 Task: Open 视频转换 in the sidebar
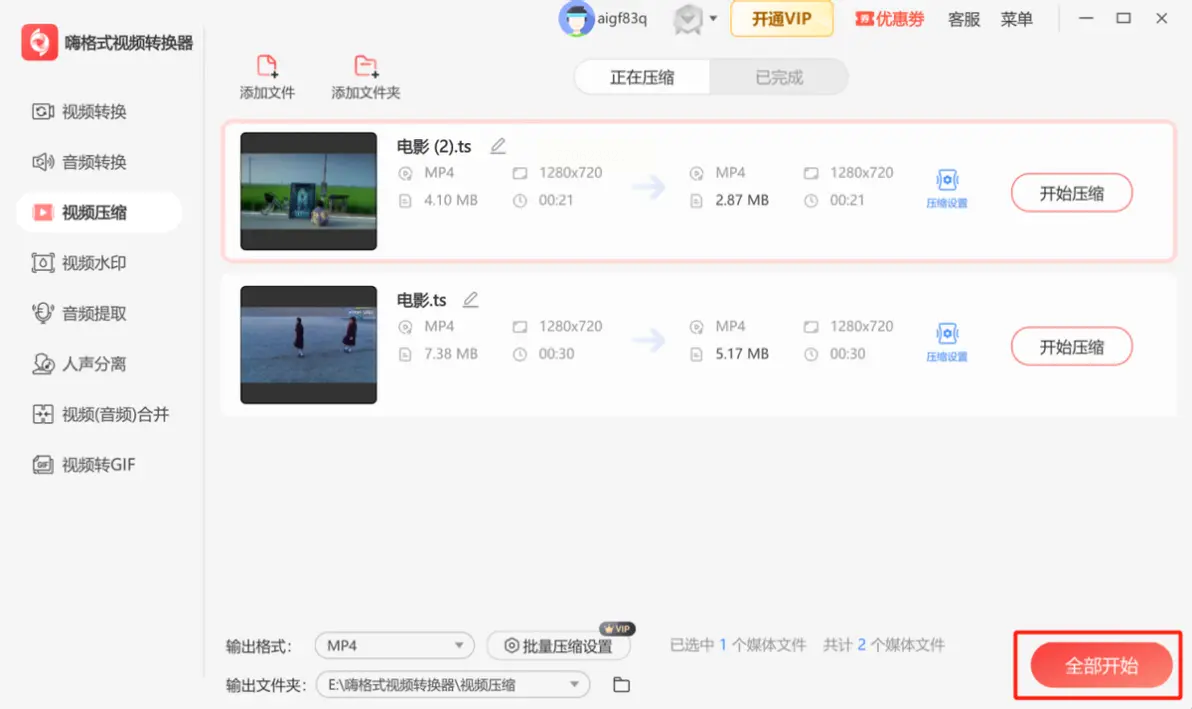94,112
